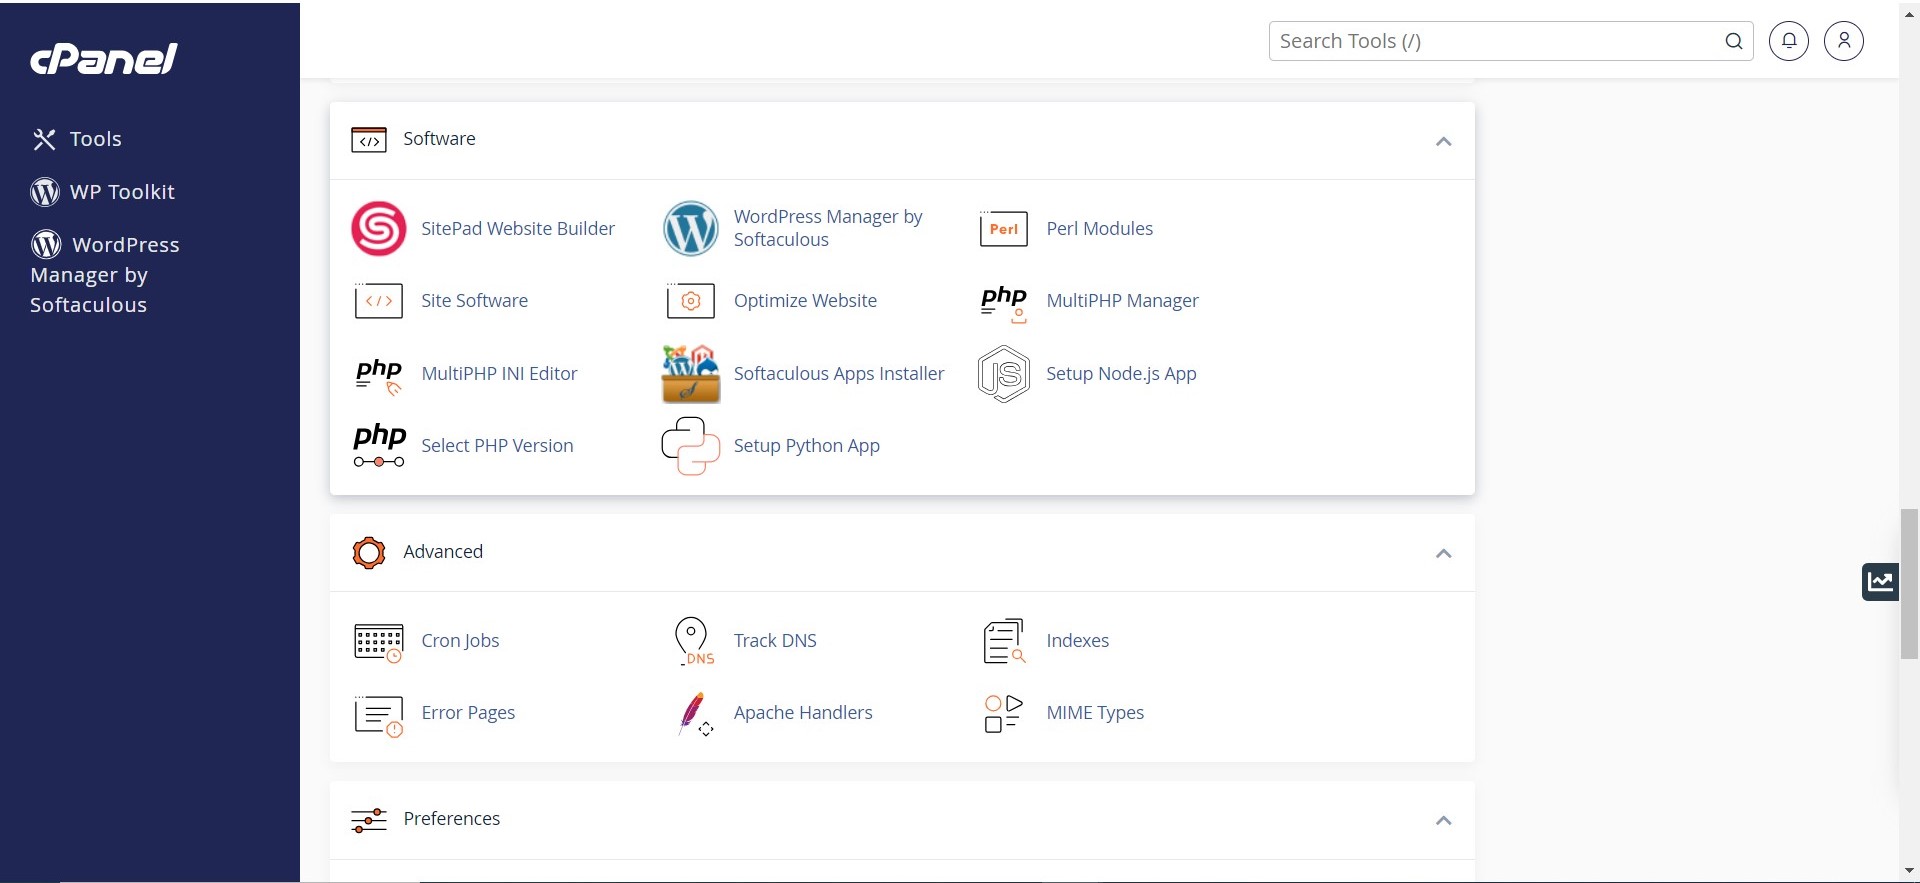Image resolution: width=1920 pixels, height=883 pixels.
Task: Launch Softaculous Apps Installer icon
Action: click(x=691, y=374)
